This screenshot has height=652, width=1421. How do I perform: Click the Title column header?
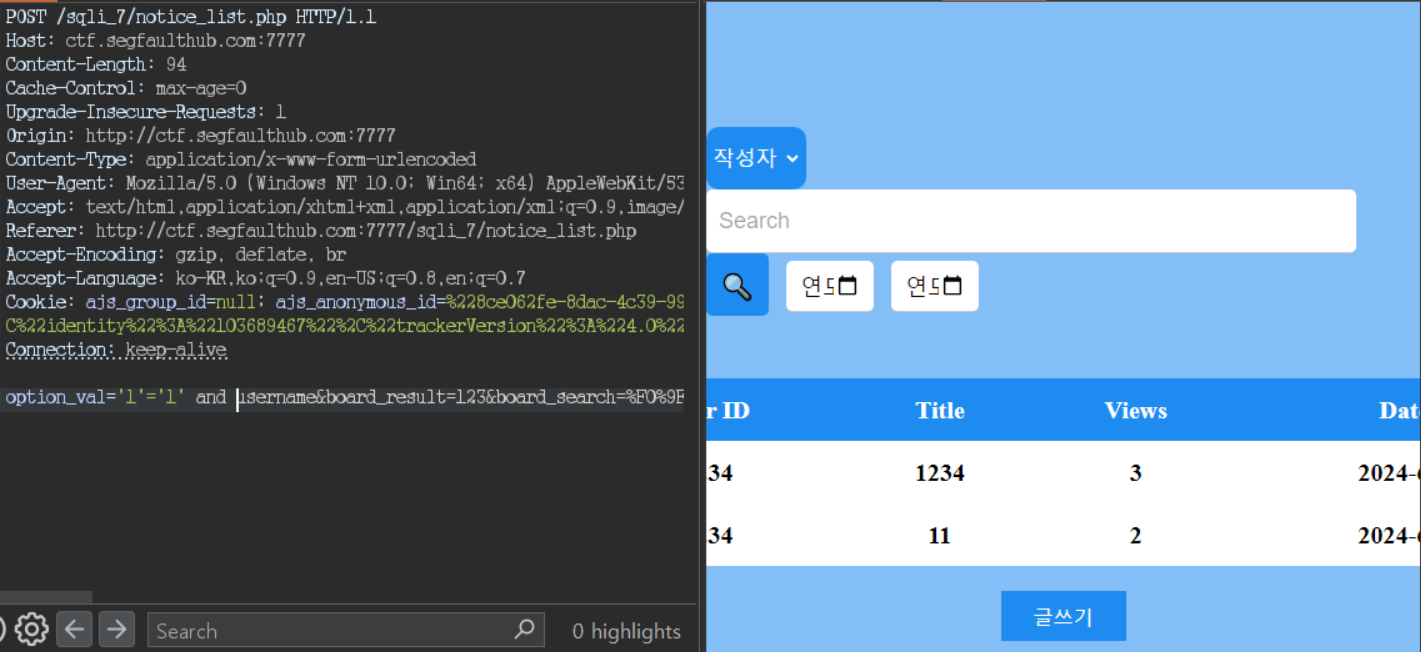940,410
